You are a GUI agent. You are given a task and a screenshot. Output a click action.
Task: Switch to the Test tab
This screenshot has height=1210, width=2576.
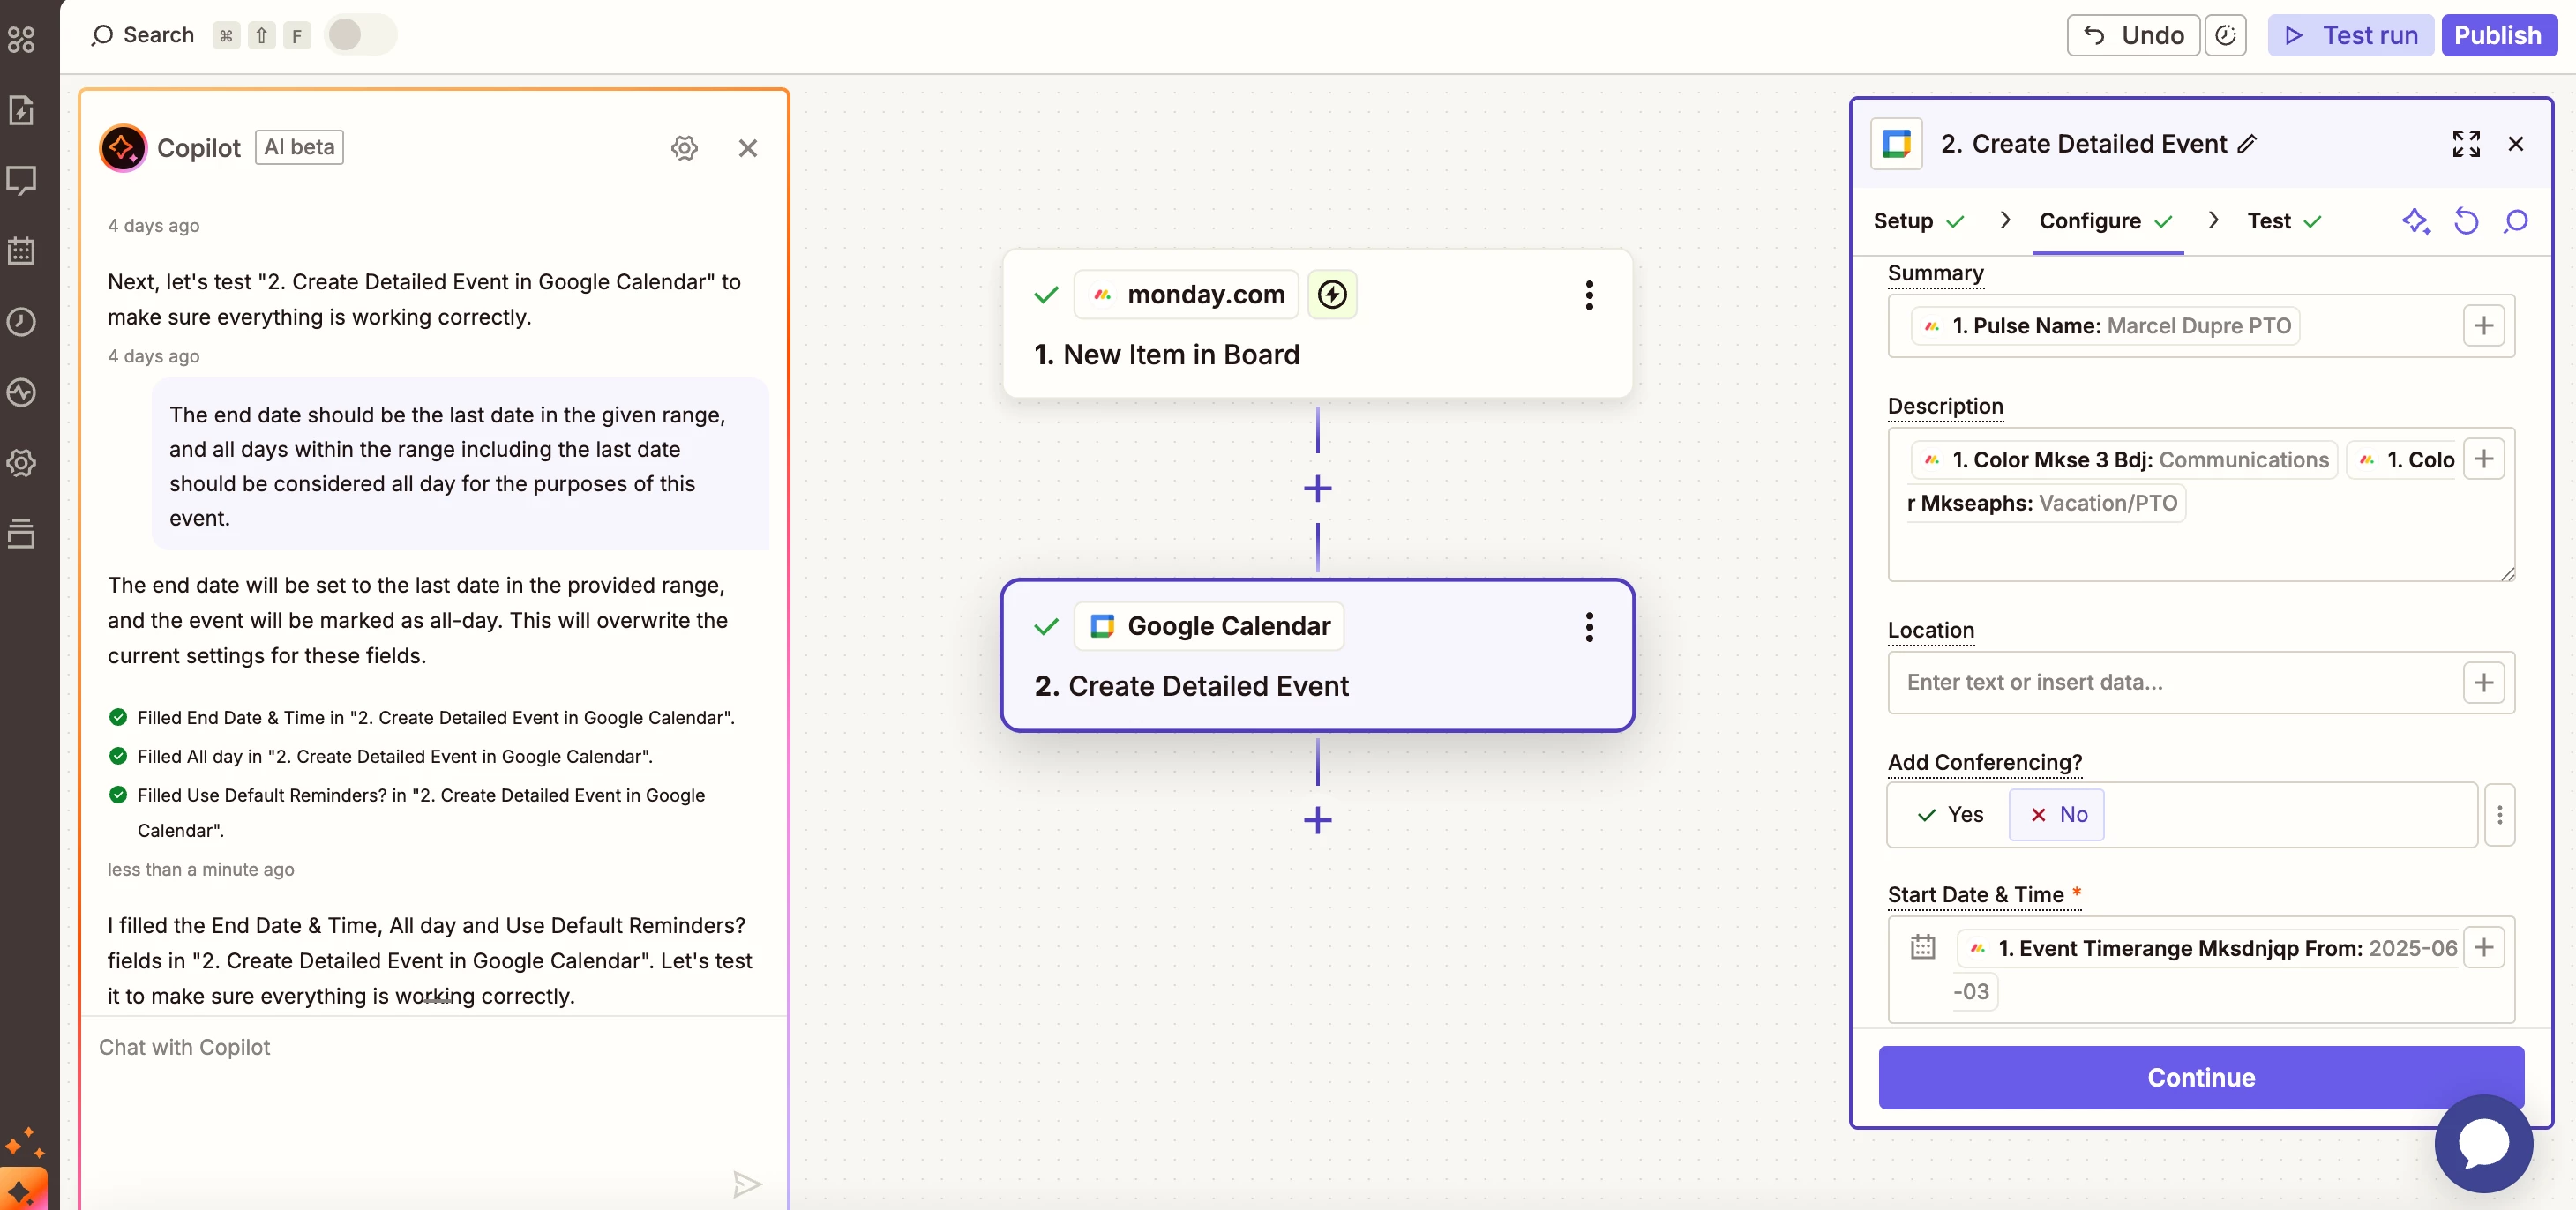2284,221
